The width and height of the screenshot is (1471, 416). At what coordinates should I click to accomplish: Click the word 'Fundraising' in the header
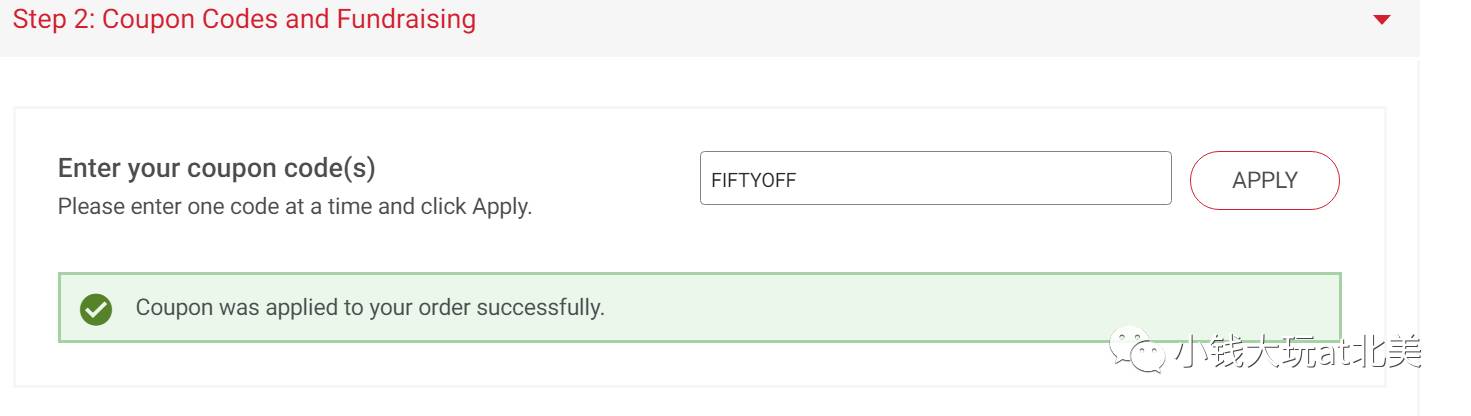[406, 19]
